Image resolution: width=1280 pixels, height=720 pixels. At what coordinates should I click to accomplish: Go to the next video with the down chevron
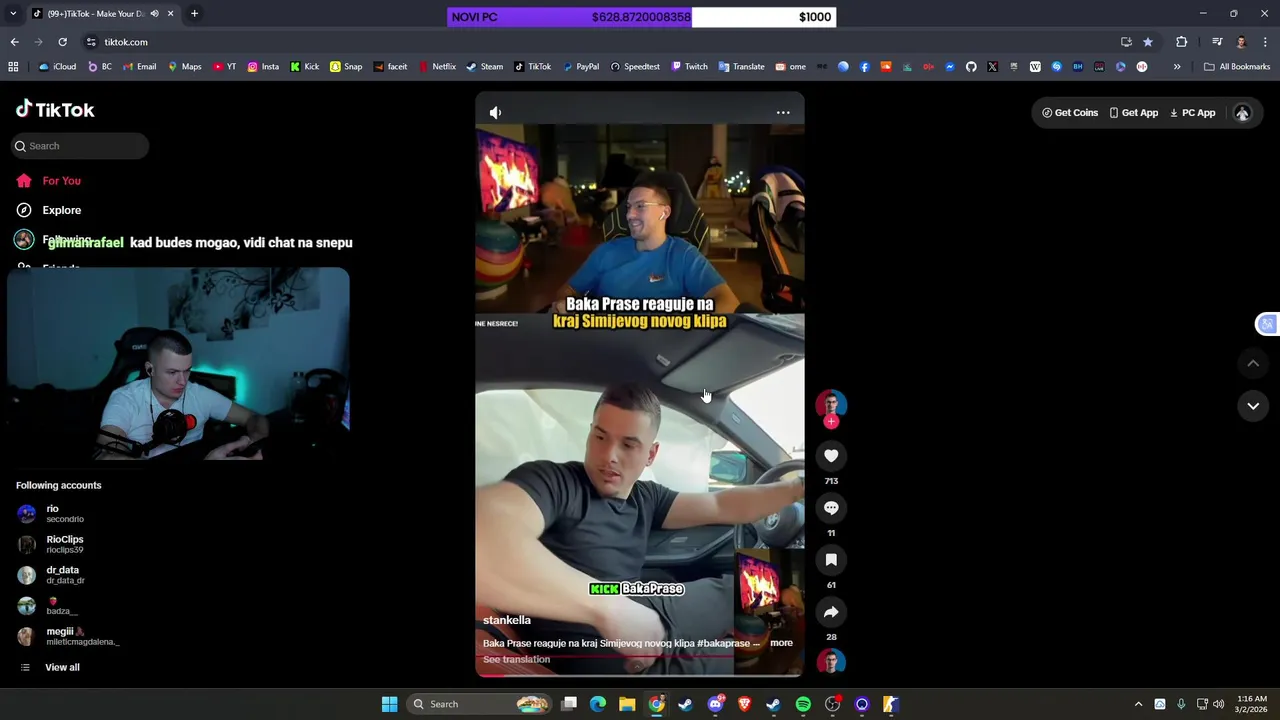[x=1253, y=406]
